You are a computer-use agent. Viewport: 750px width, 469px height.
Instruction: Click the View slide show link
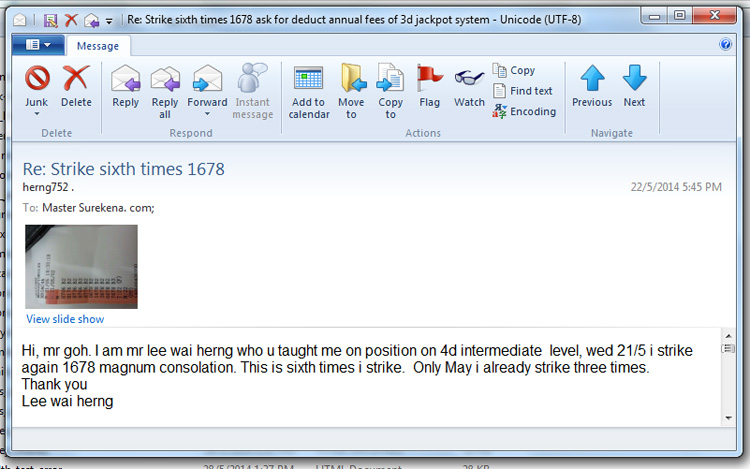tap(65, 319)
